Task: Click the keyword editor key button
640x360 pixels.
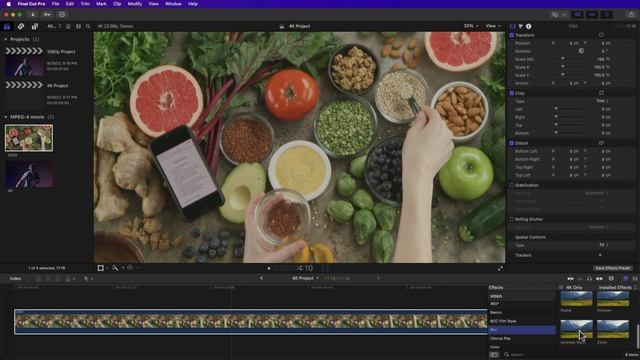Action: pyautogui.click(x=47, y=14)
